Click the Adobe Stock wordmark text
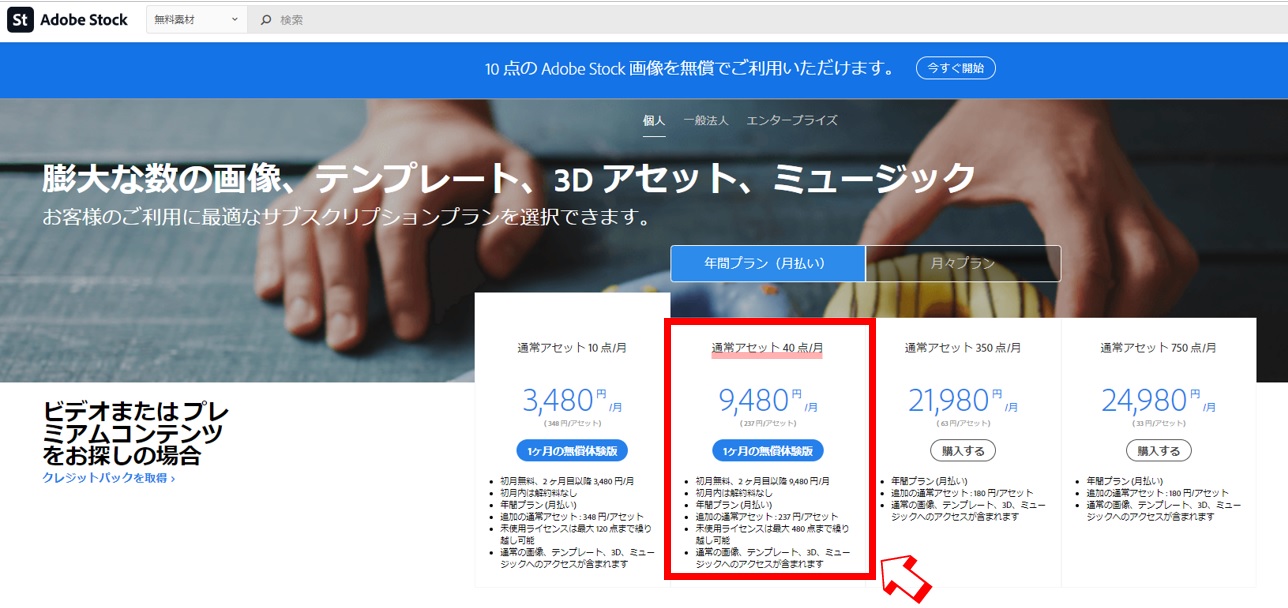Viewport: 1288px width, 608px height. pyautogui.click(x=84, y=20)
